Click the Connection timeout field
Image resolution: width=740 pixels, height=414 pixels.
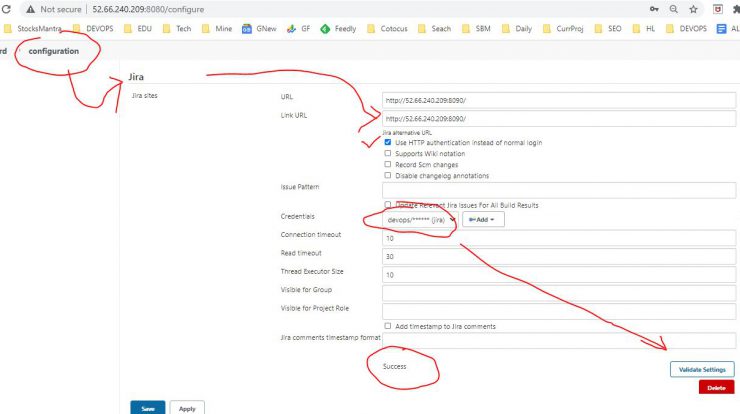(559, 238)
